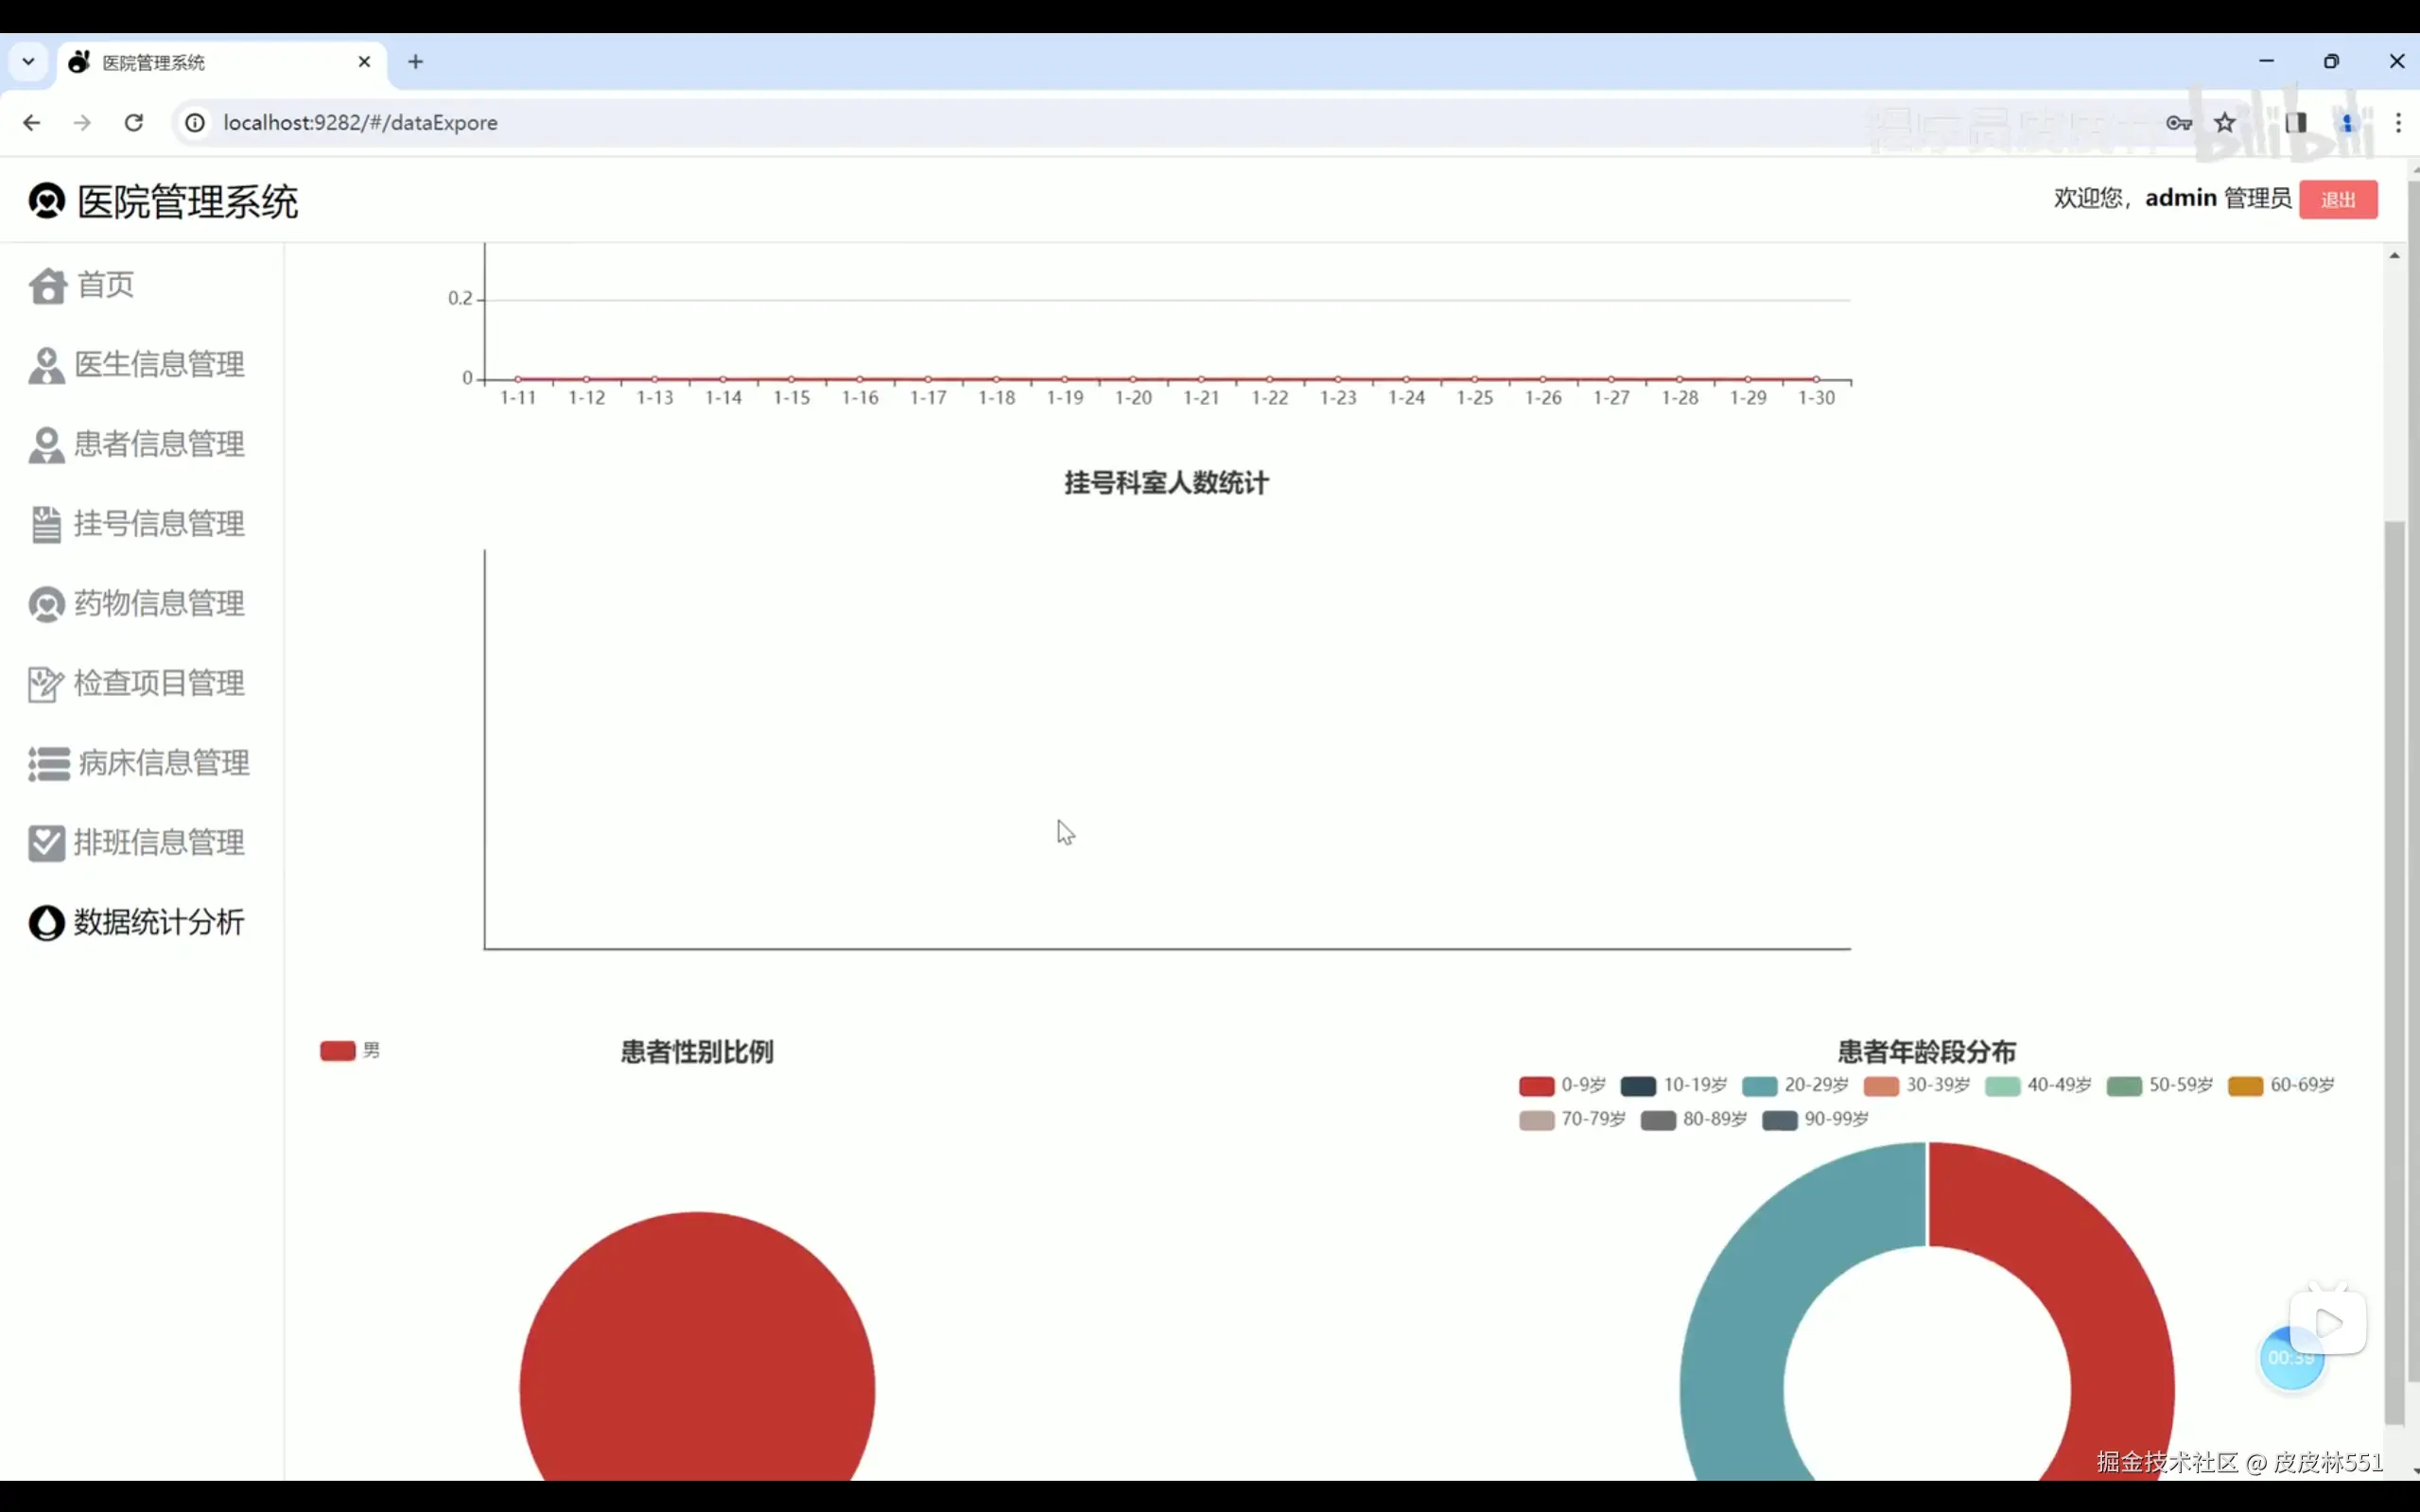
Task: Click the patient icon for 患者信息管理
Action: 47,445
